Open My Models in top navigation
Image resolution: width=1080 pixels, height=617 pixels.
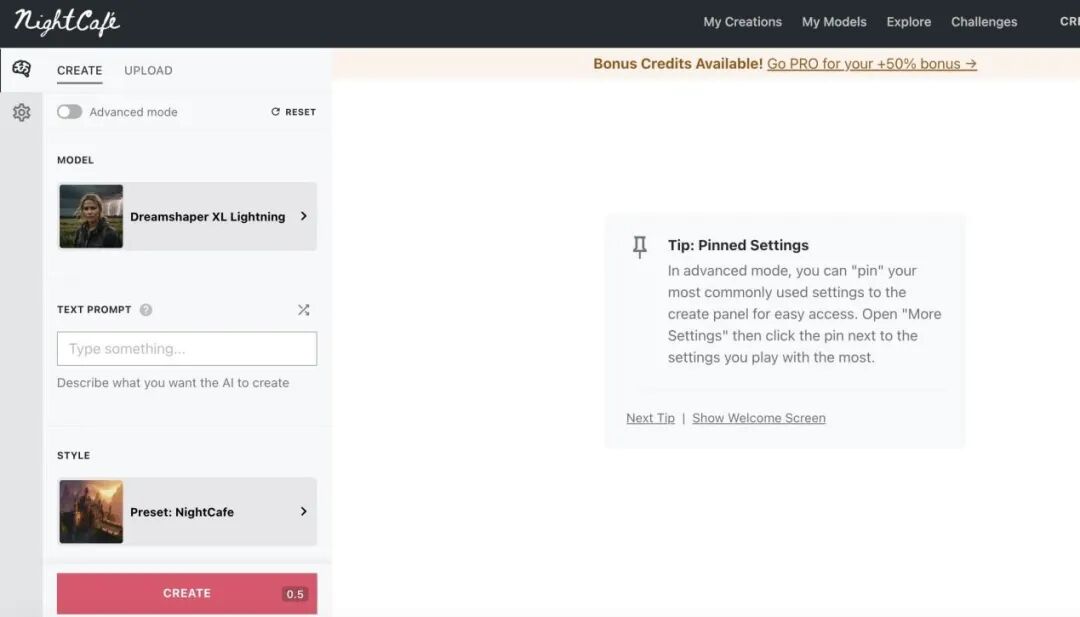pos(834,22)
